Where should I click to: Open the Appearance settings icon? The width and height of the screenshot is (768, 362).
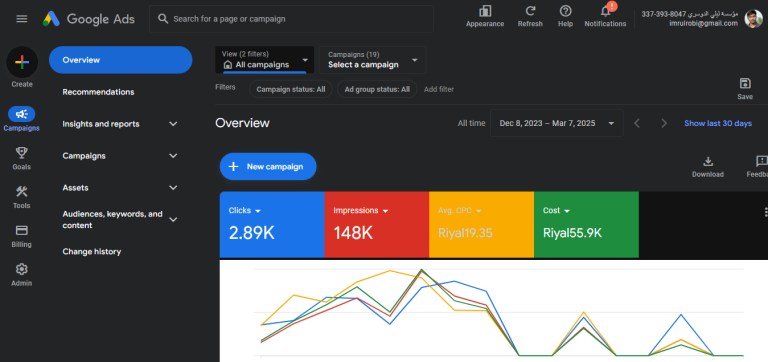485,11
